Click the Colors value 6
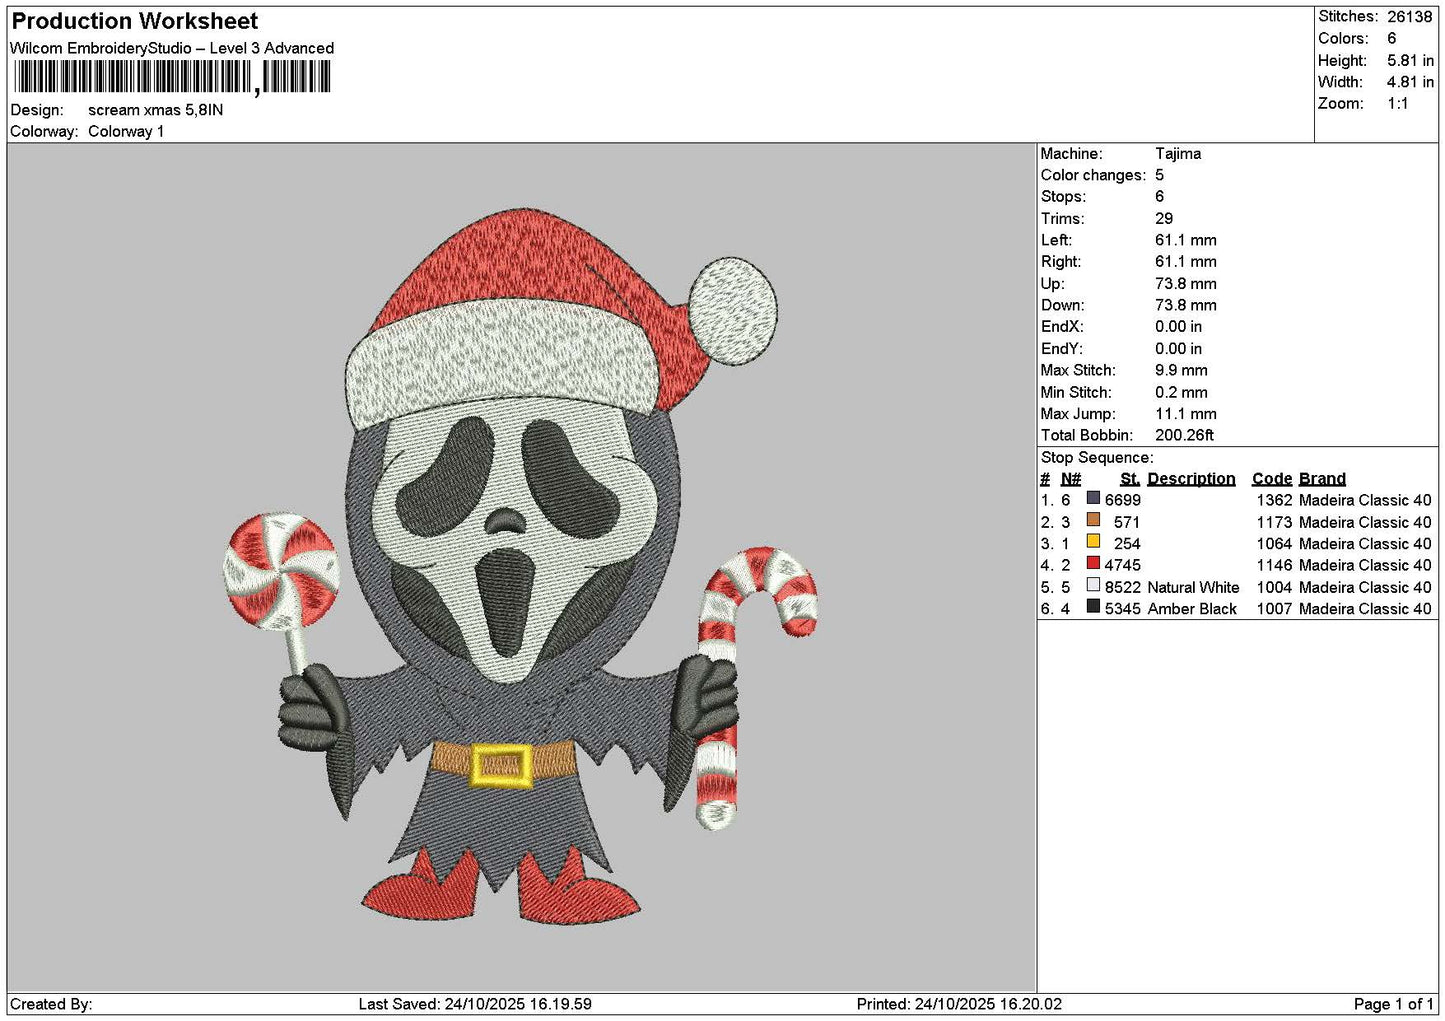 pyautogui.click(x=1392, y=38)
